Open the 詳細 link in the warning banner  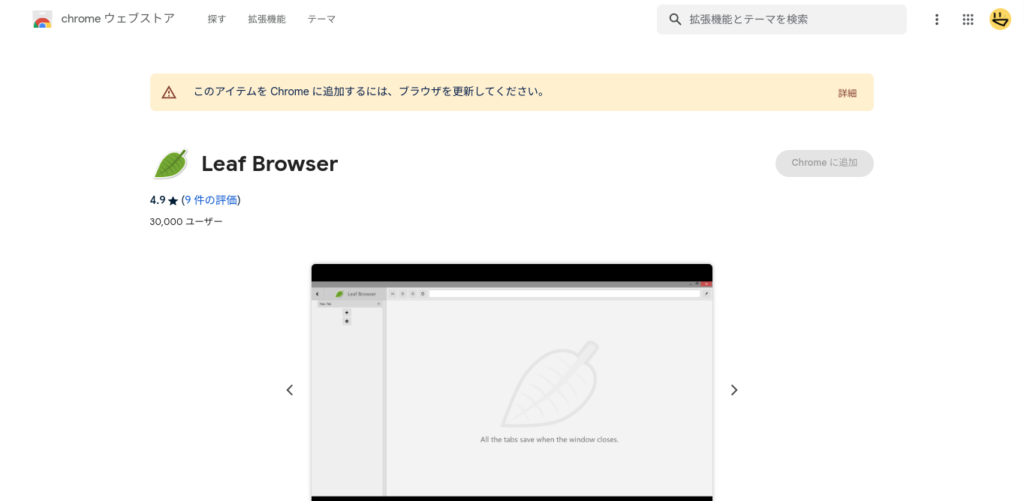click(847, 93)
